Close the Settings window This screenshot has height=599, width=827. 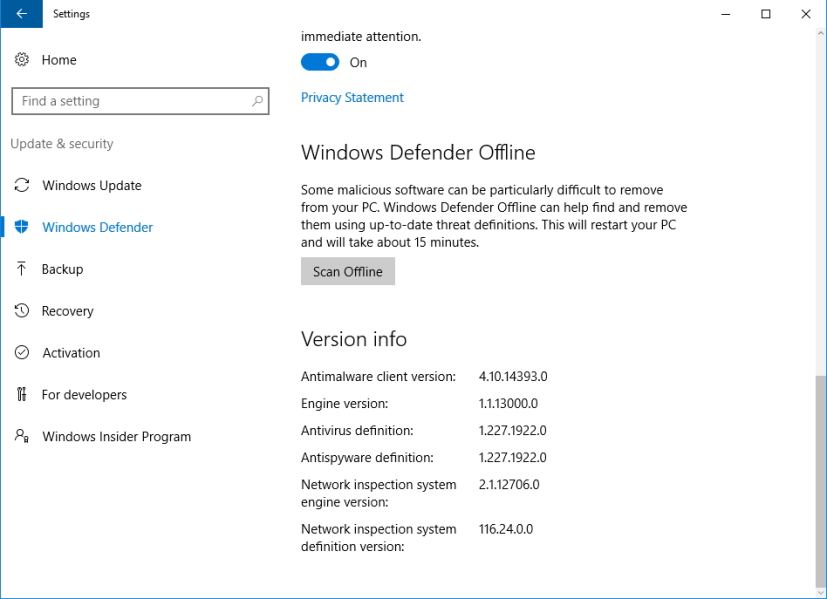point(806,14)
